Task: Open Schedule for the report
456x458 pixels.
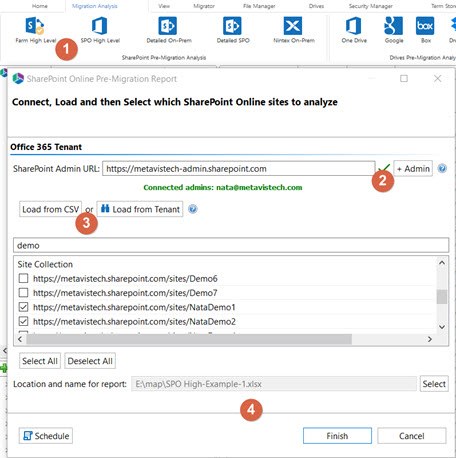Action: (46, 436)
